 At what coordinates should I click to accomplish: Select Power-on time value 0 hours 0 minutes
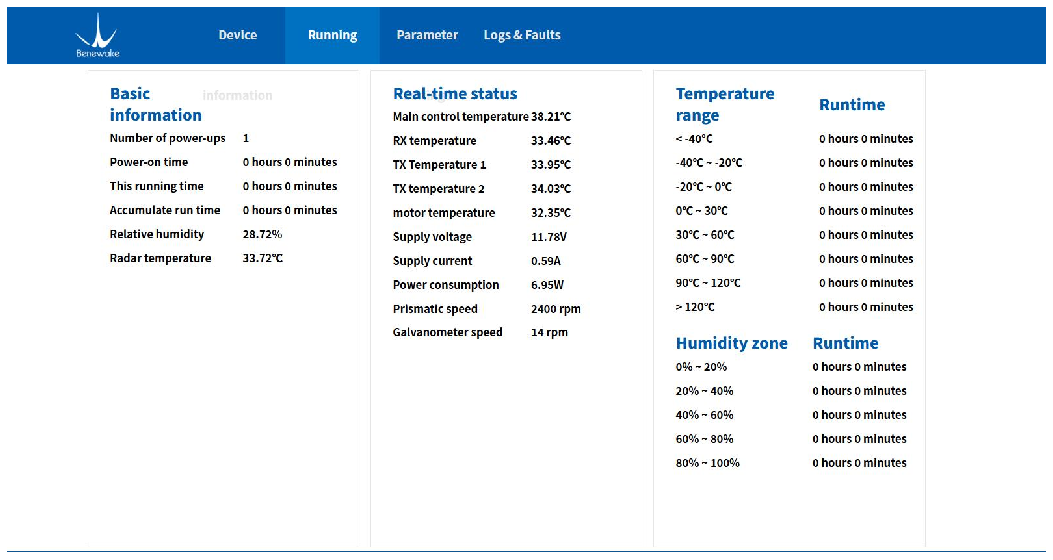click(290, 162)
